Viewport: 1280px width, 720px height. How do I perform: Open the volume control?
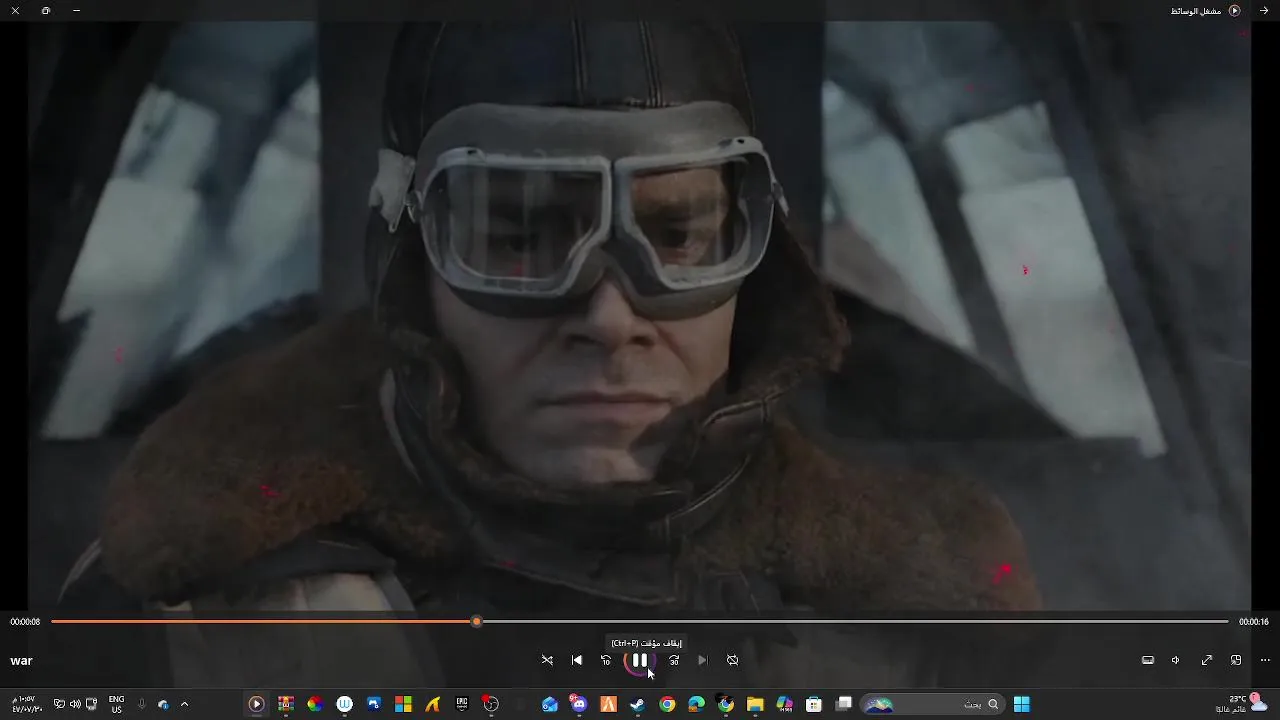pos(1176,660)
